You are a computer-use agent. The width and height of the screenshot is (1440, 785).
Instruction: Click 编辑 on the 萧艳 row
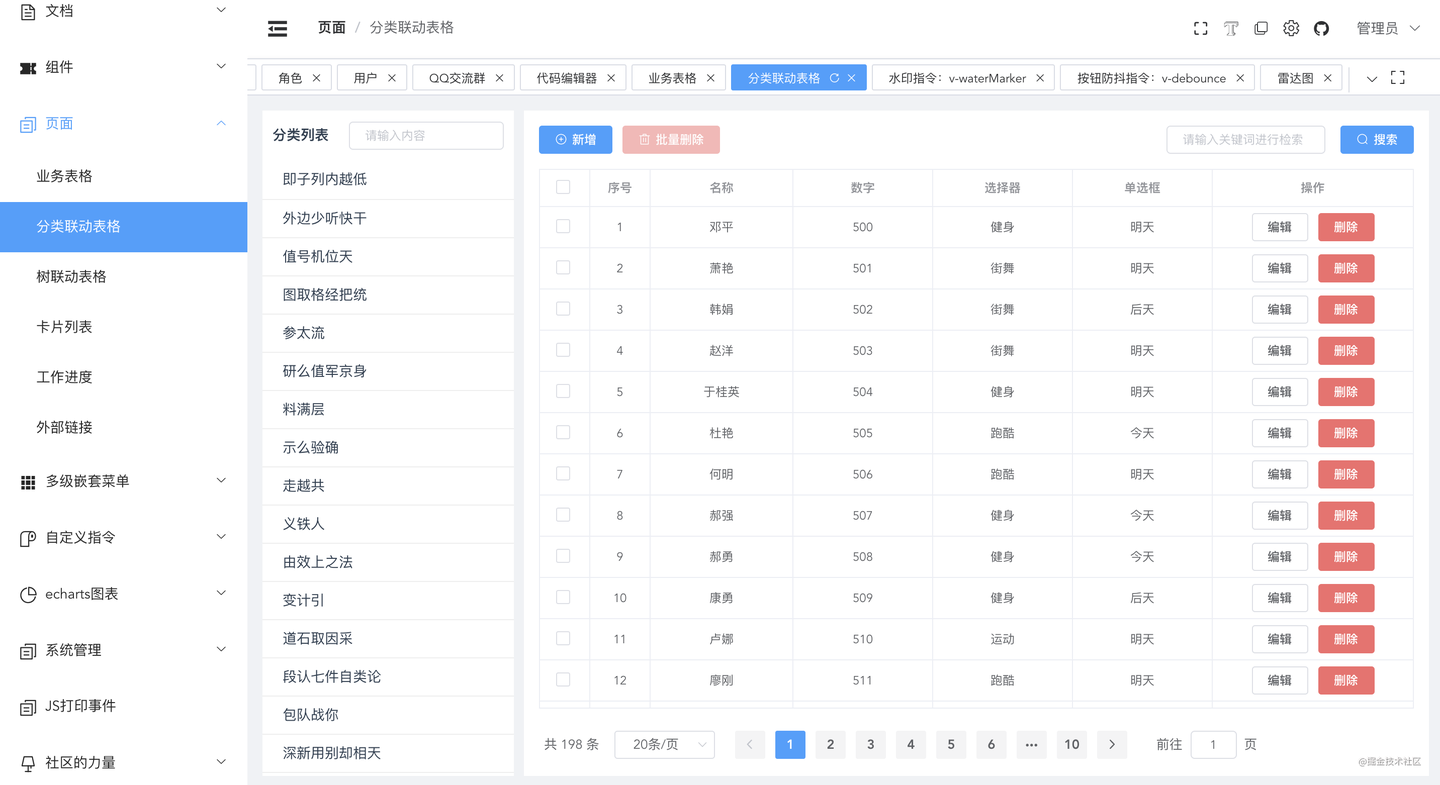coord(1279,268)
